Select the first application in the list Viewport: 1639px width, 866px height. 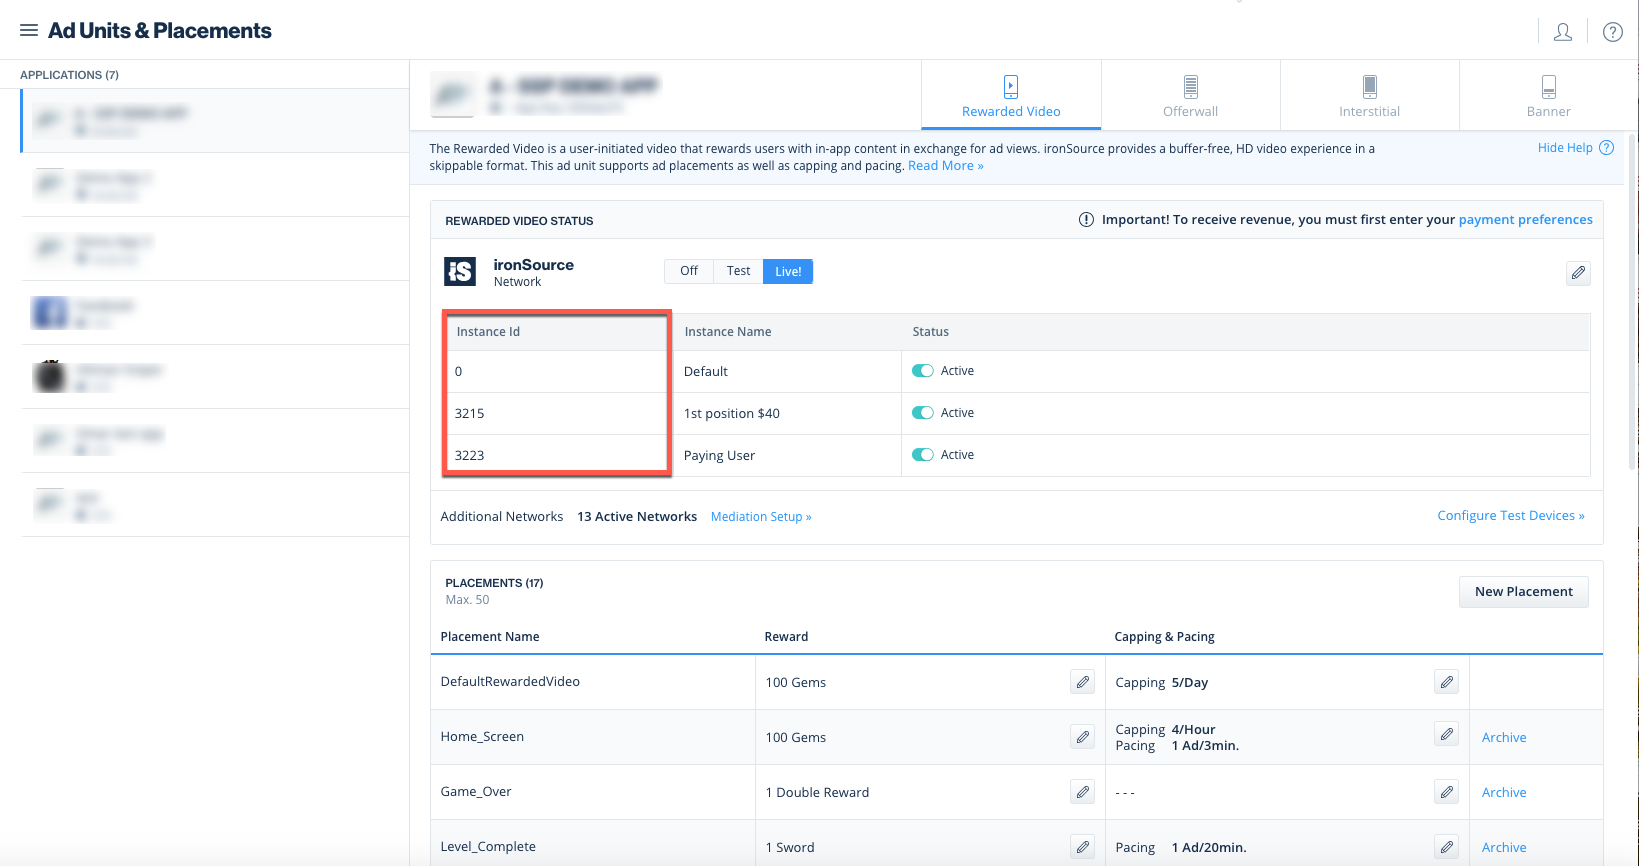[x=215, y=121]
